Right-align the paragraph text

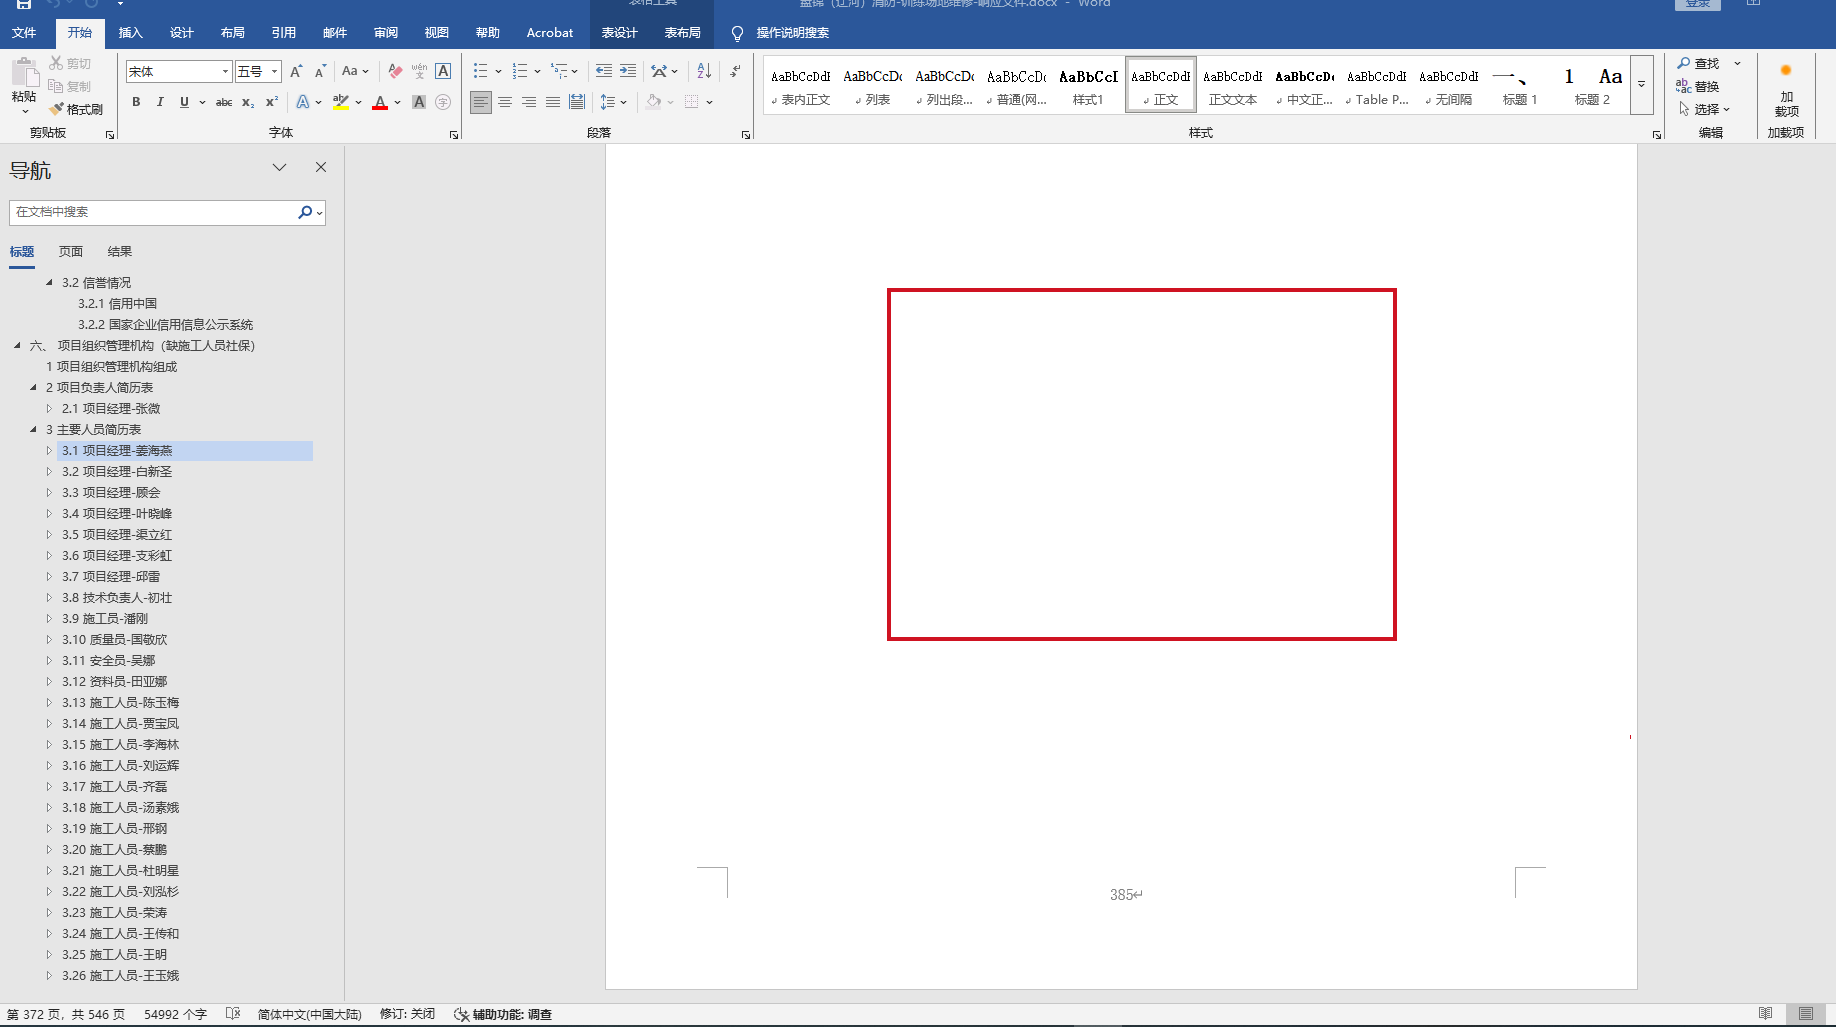click(529, 102)
